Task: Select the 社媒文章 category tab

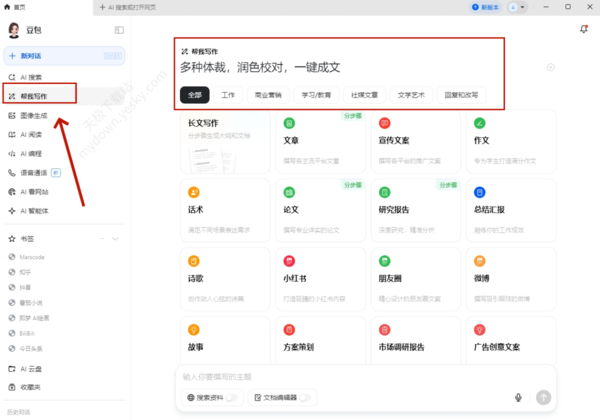Action: [x=364, y=95]
